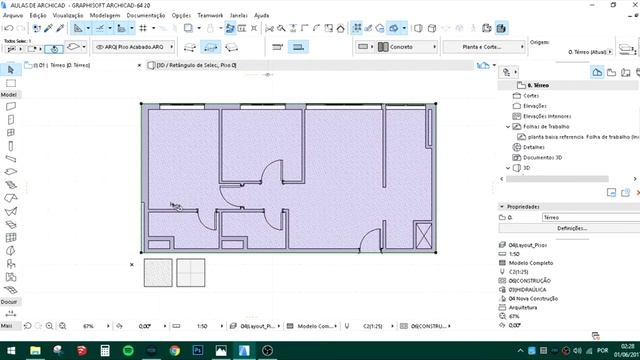The height and width of the screenshot is (360, 640).
Task: Select the Door tool
Action: (x=11, y=120)
